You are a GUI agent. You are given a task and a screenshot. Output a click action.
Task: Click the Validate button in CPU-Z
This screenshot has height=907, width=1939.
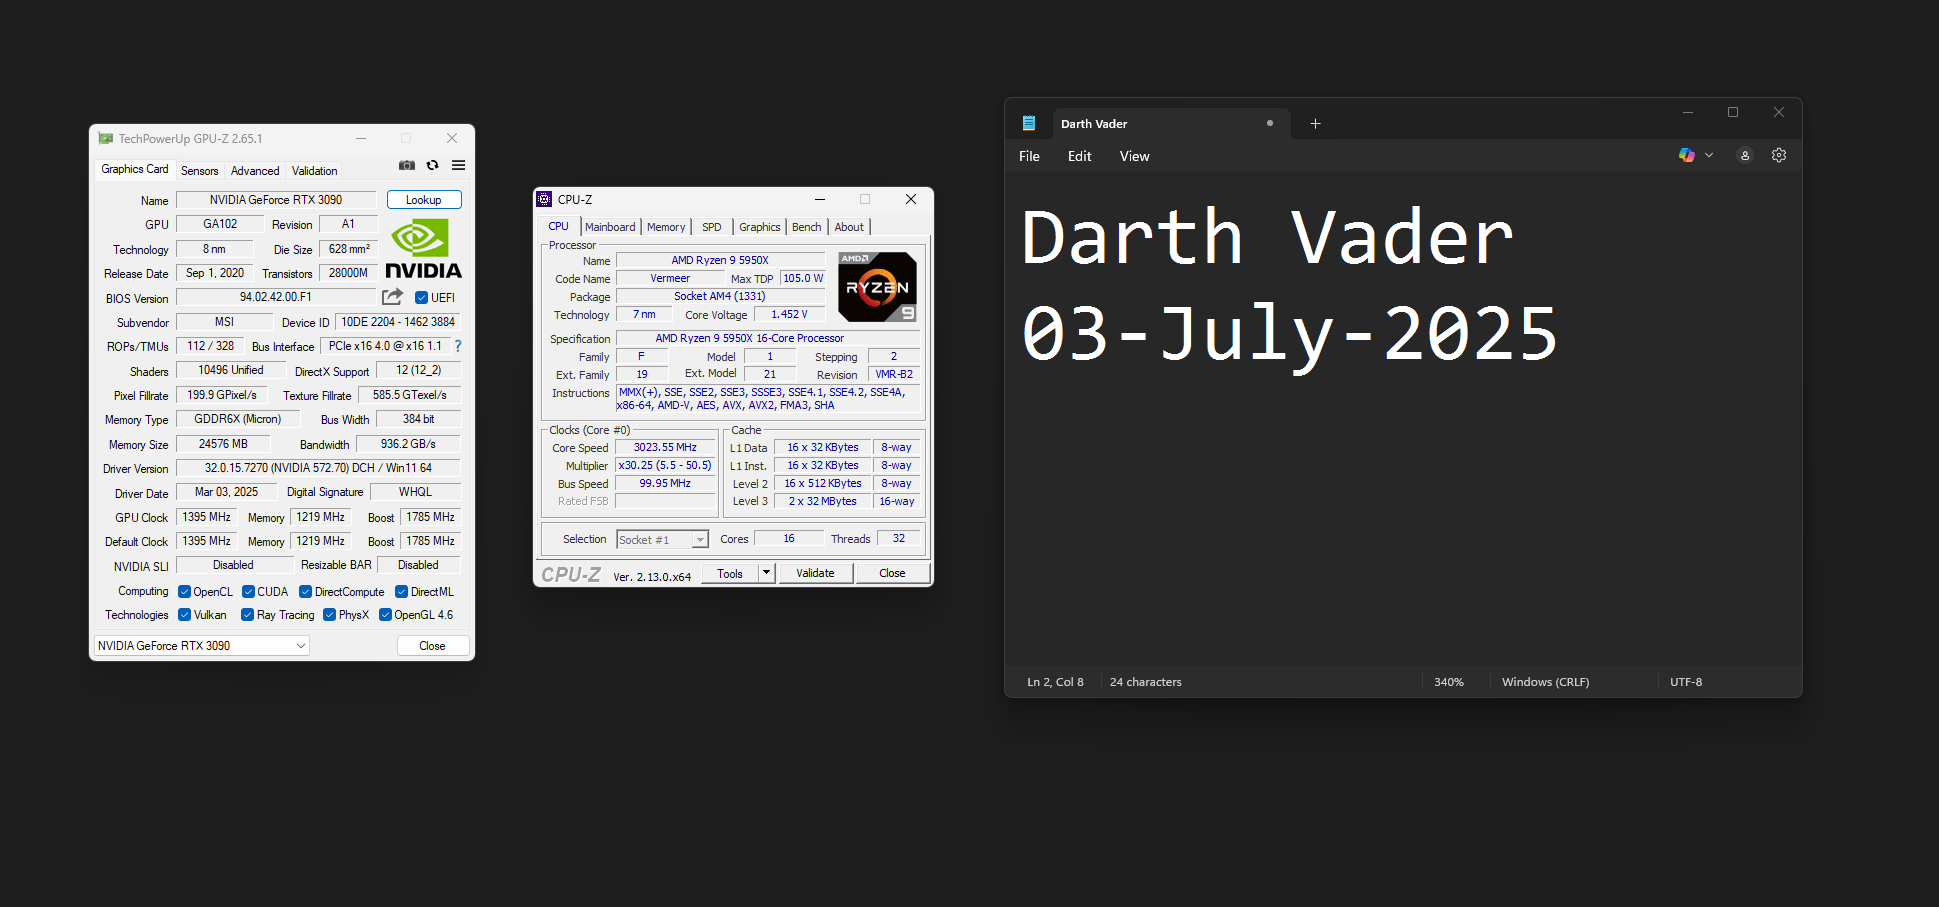pyautogui.click(x=815, y=573)
